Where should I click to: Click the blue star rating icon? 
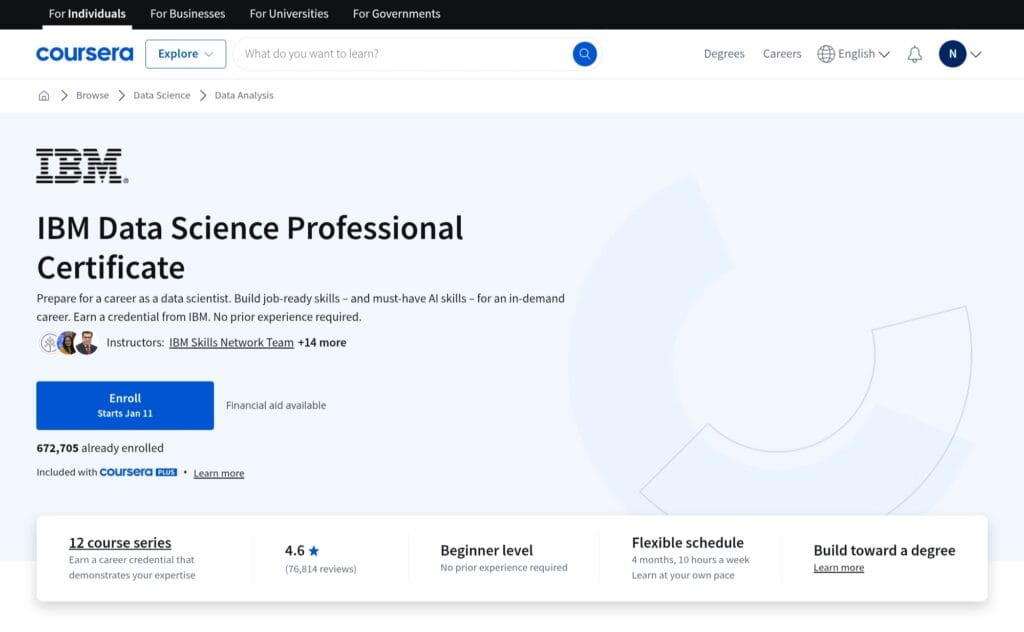(x=314, y=550)
